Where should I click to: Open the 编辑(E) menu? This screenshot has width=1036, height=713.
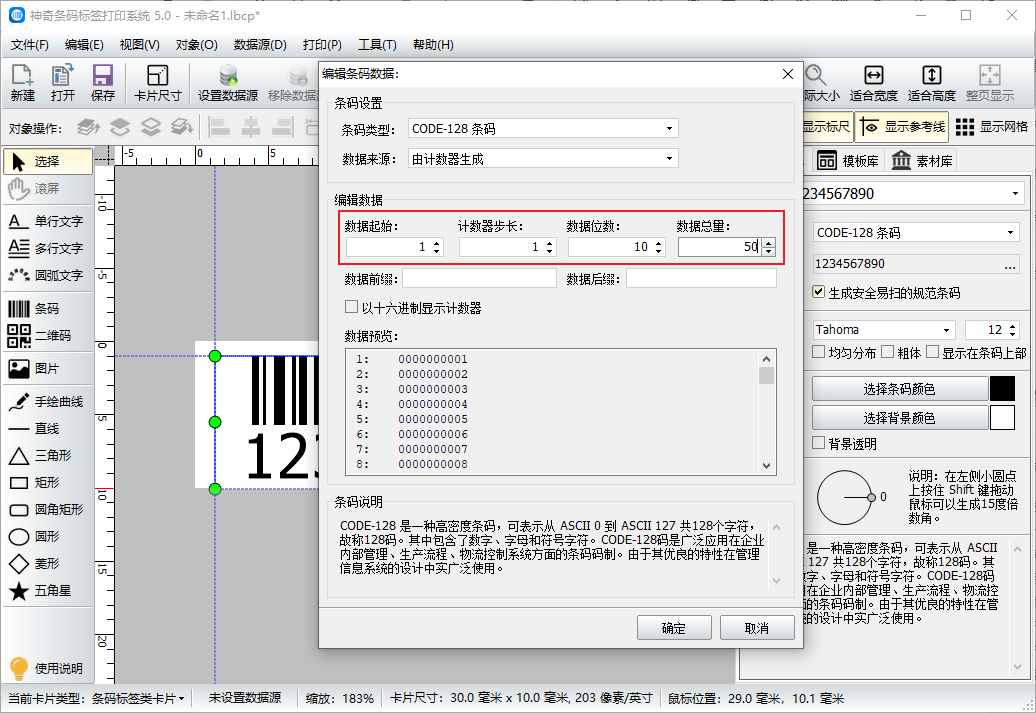(85, 45)
